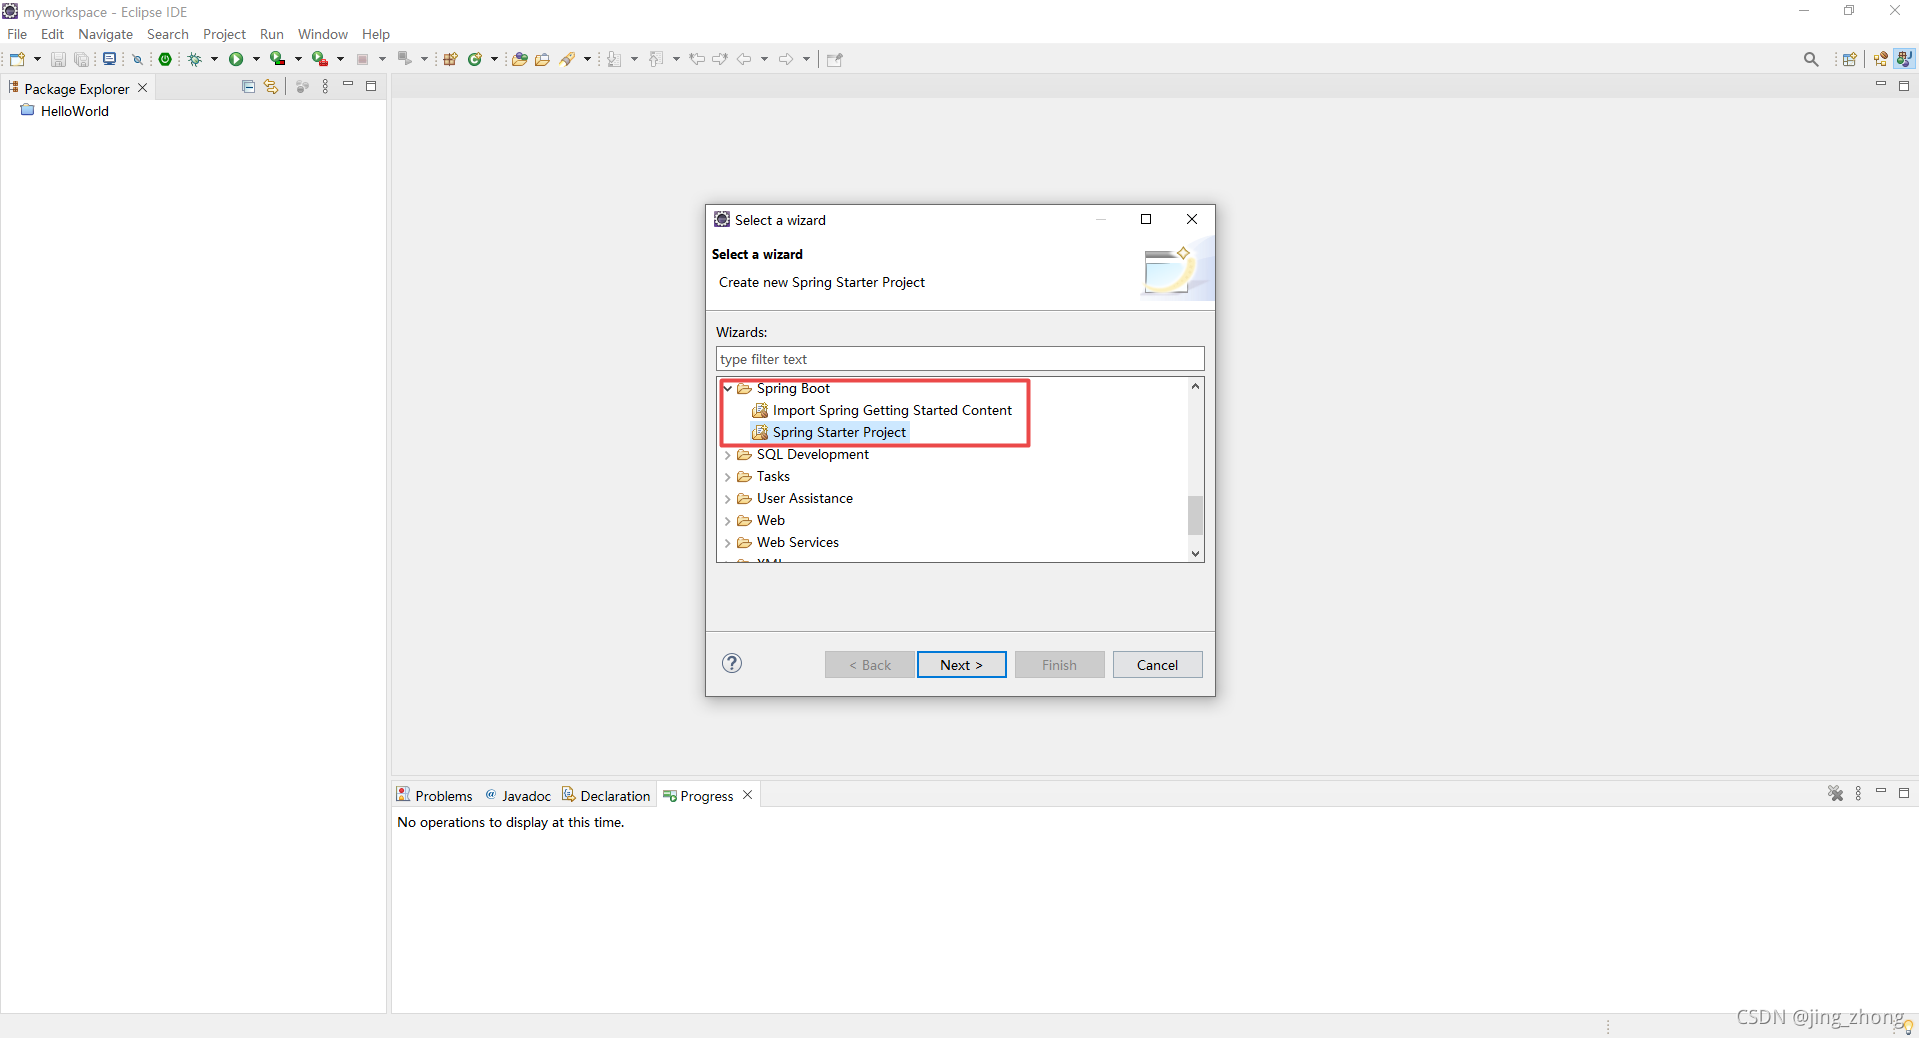Click the Previous Annotation icon

[656, 59]
